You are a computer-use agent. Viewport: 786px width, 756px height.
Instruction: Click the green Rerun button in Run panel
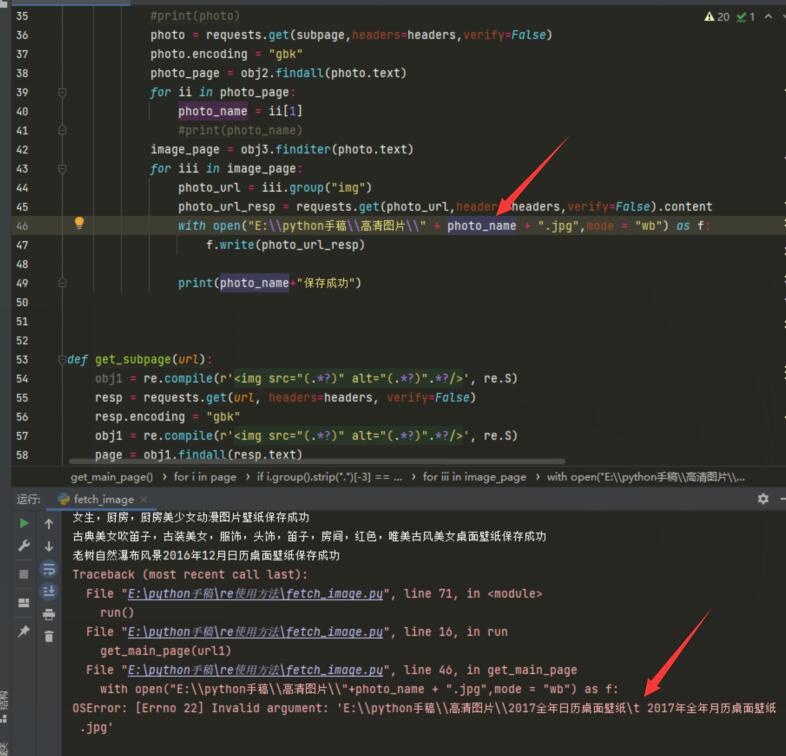pos(23,523)
